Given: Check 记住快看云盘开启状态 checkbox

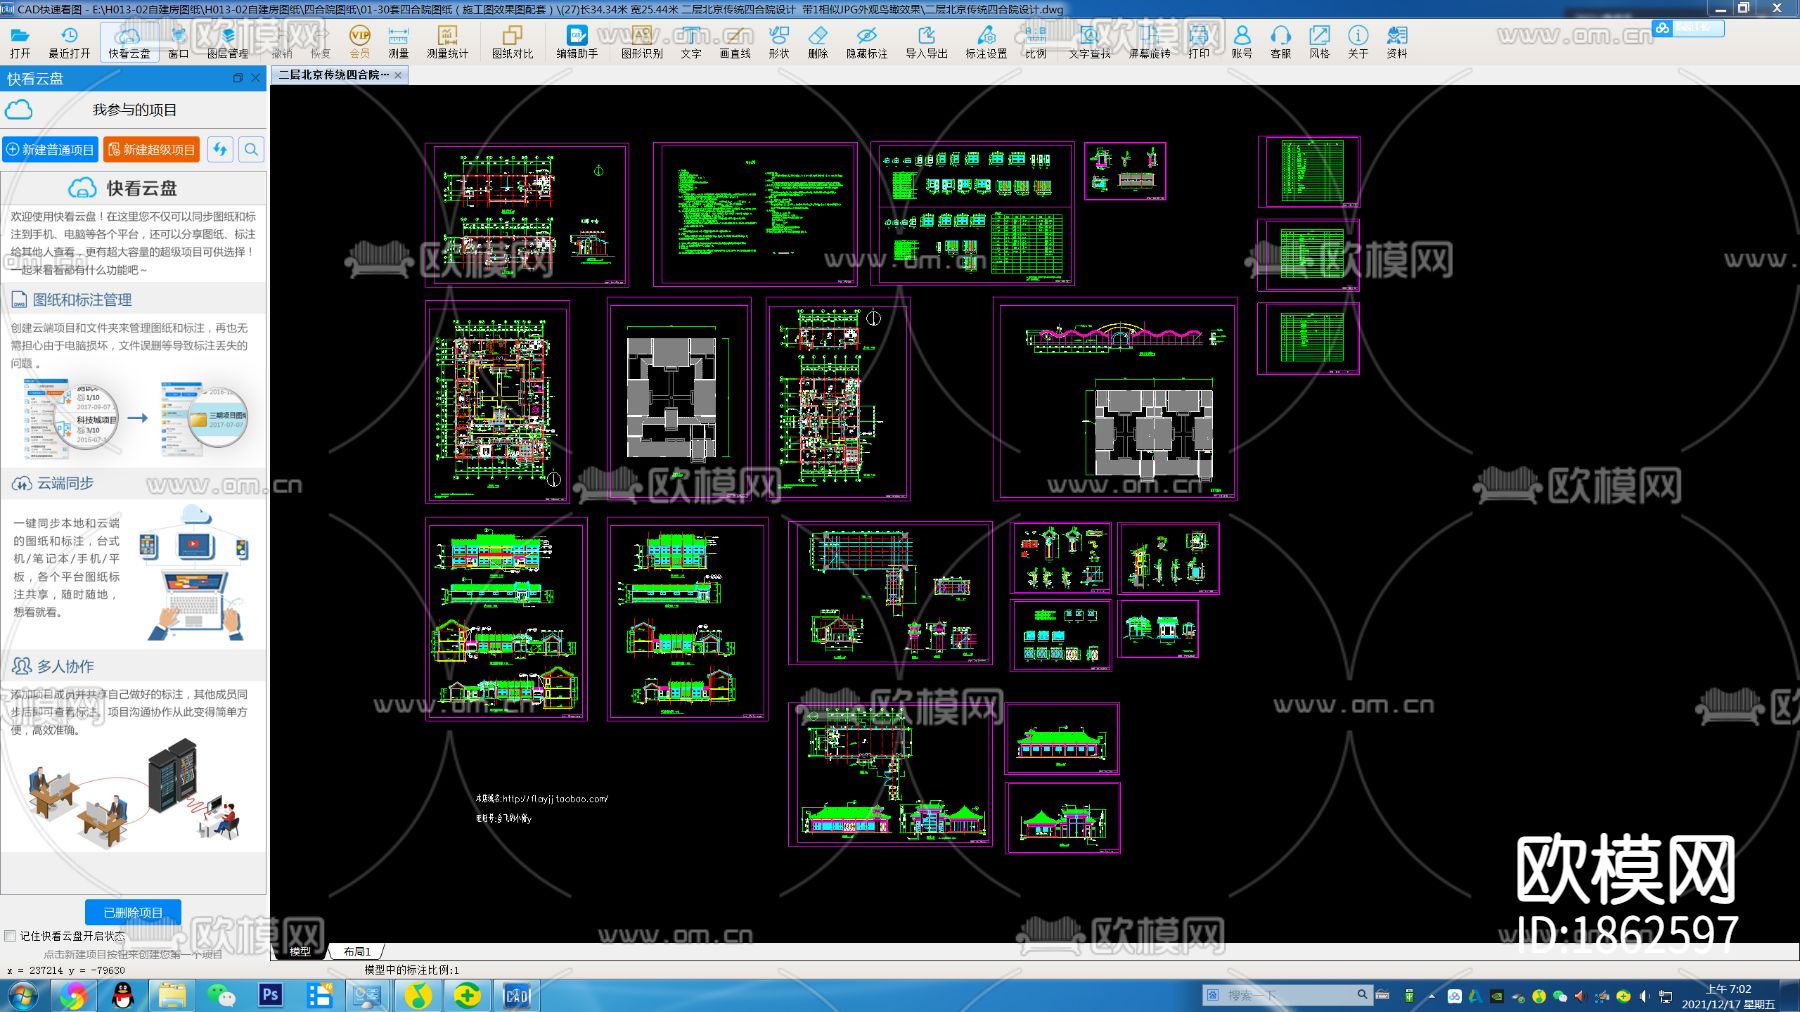Looking at the screenshot, I should [x=10, y=936].
